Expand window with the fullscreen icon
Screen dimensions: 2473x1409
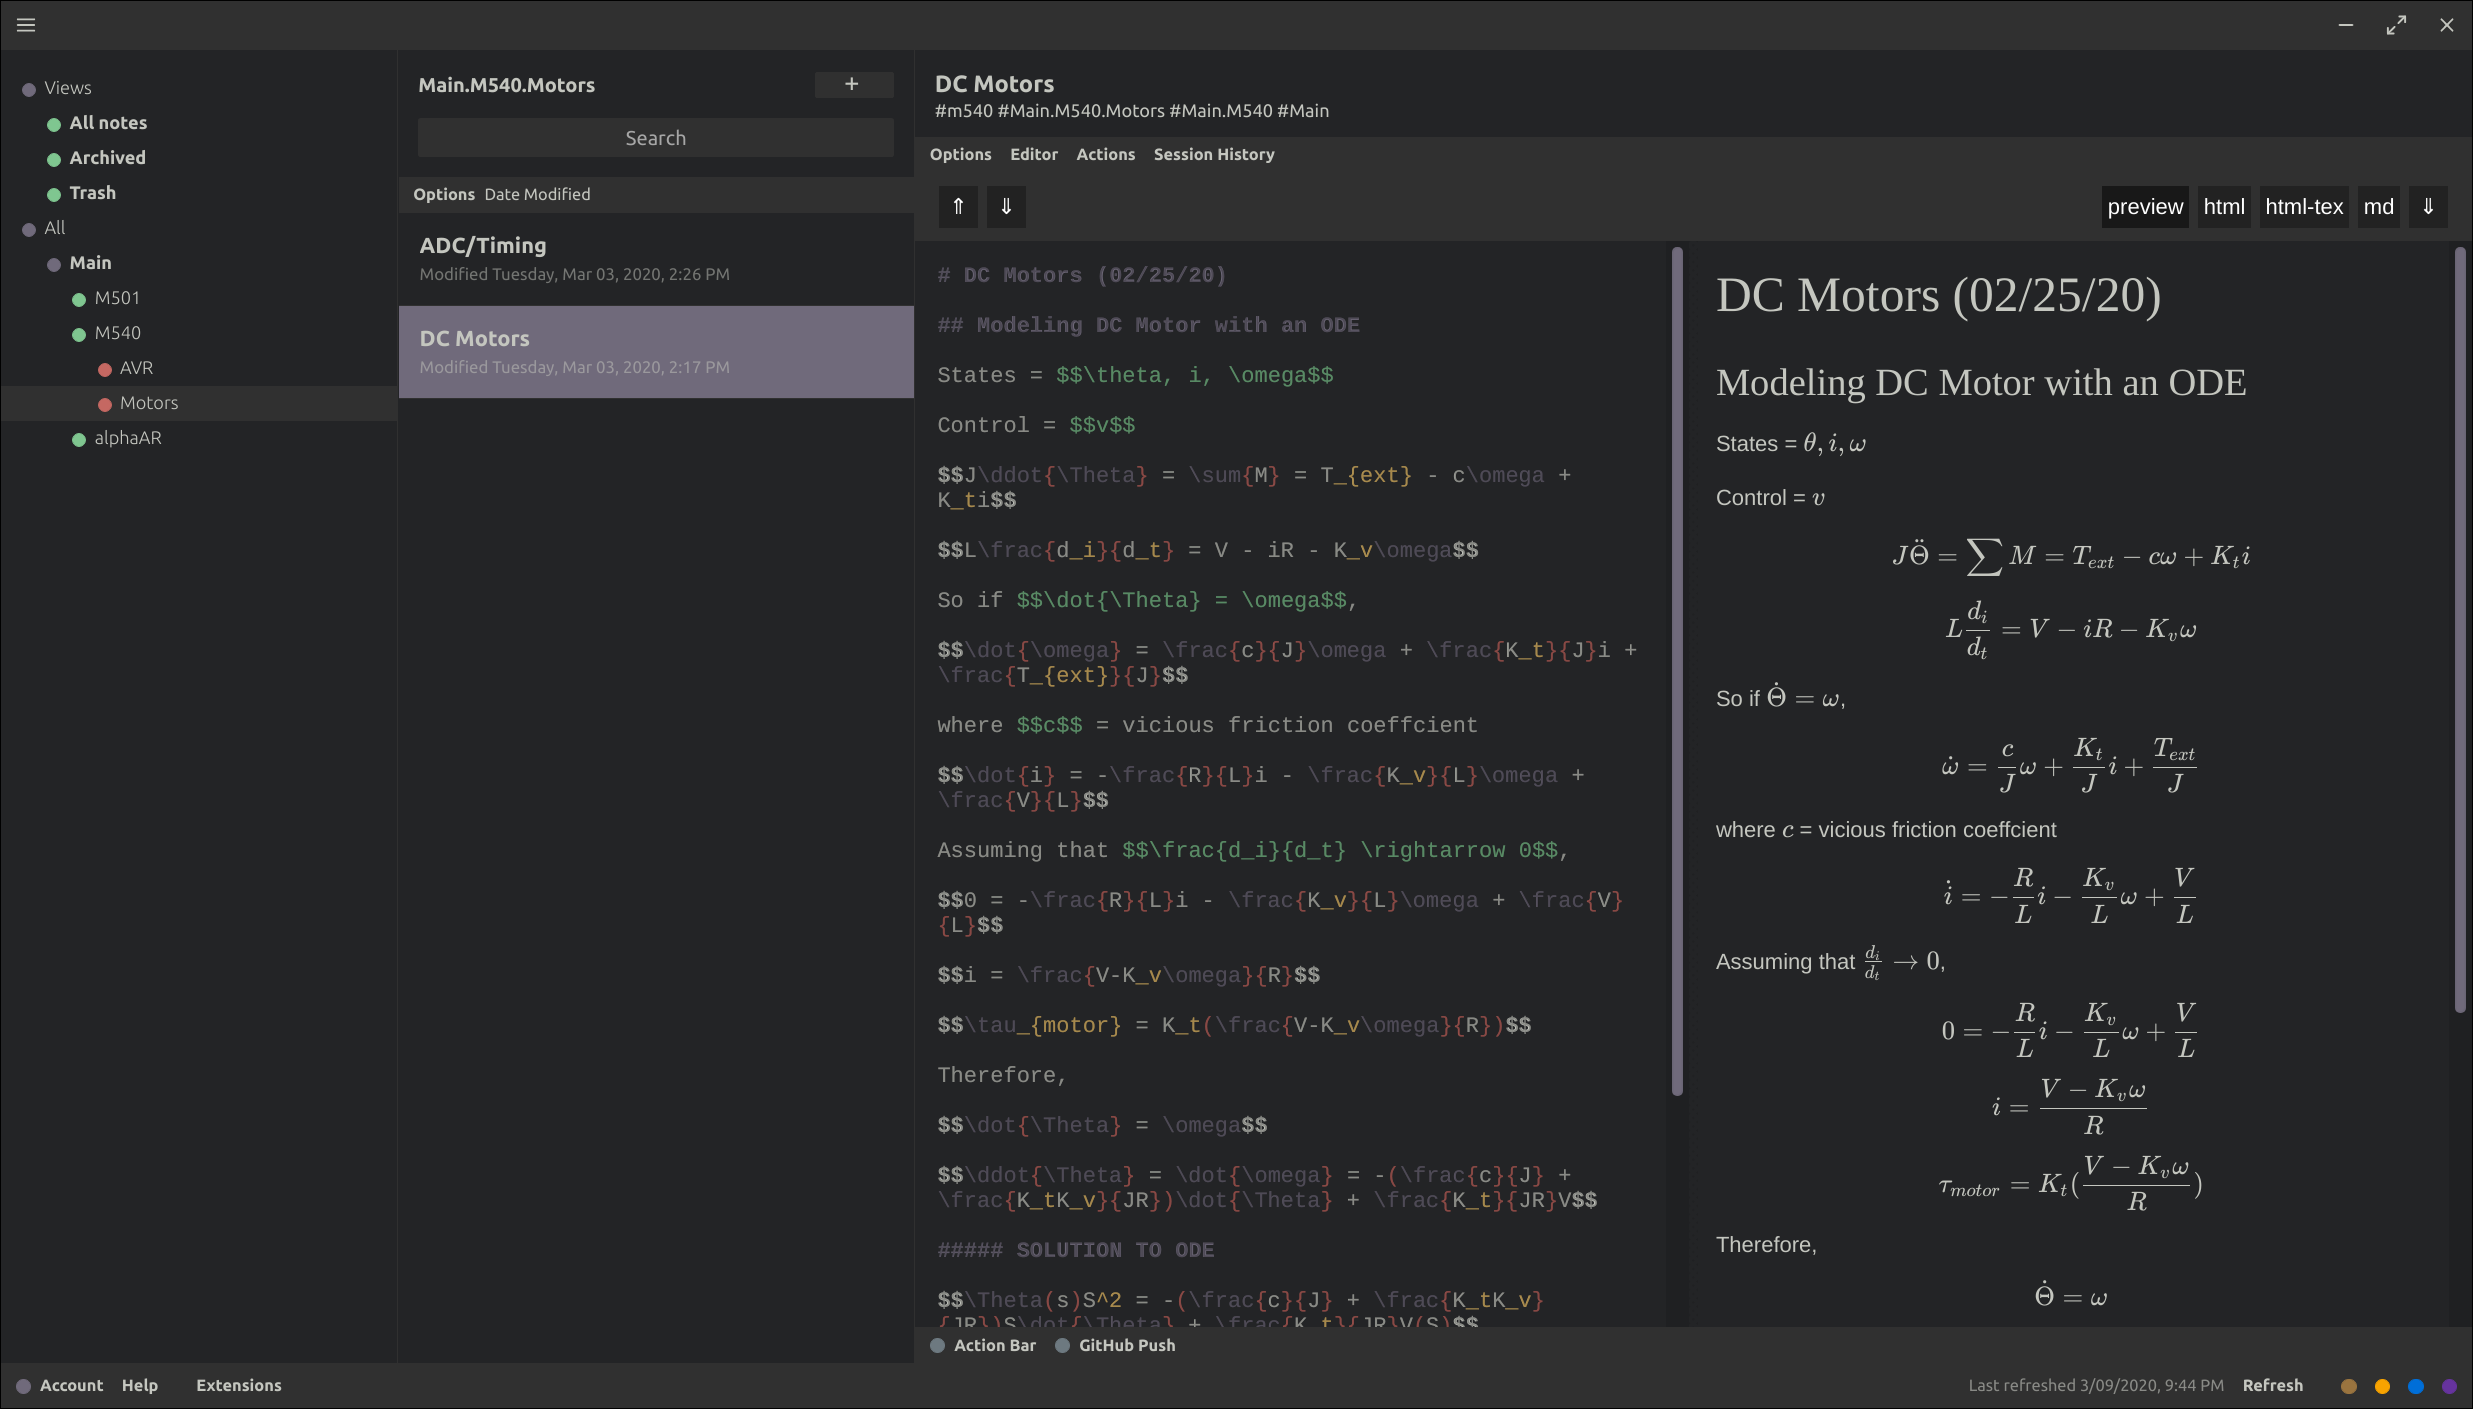tap(2397, 24)
